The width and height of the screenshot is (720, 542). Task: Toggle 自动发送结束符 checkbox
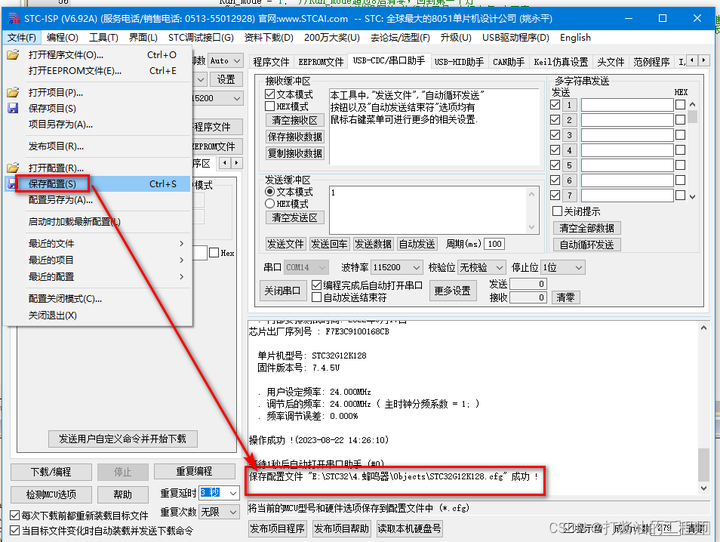(x=316, y=297)
